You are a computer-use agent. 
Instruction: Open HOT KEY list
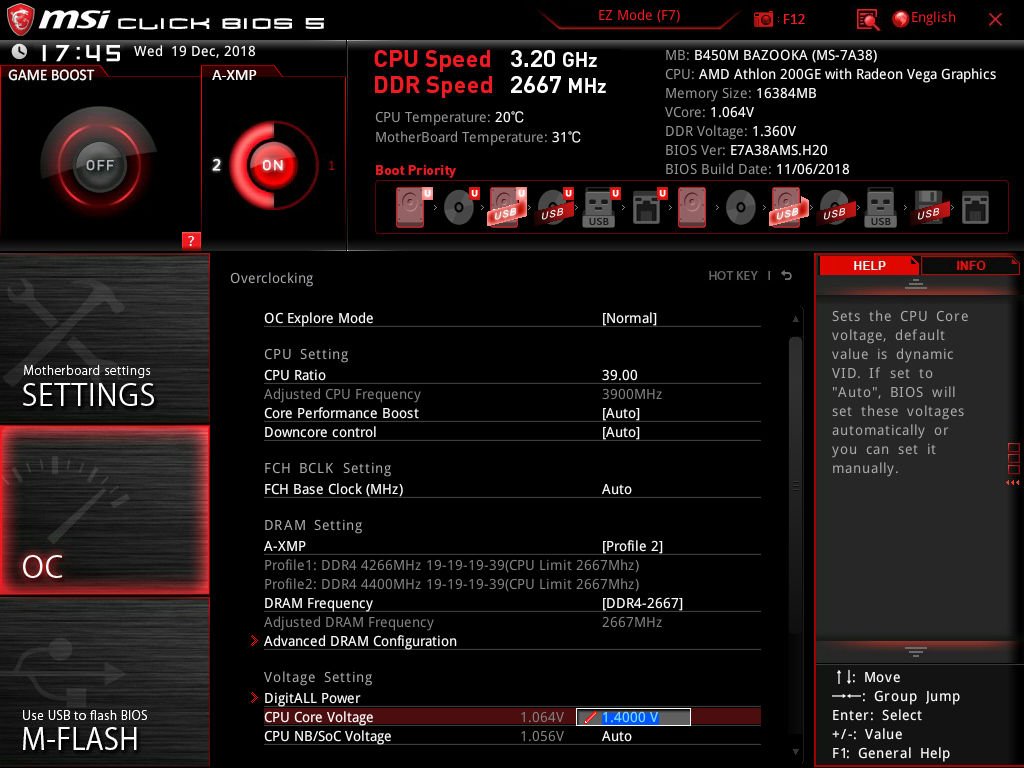[x=733, y=276]
